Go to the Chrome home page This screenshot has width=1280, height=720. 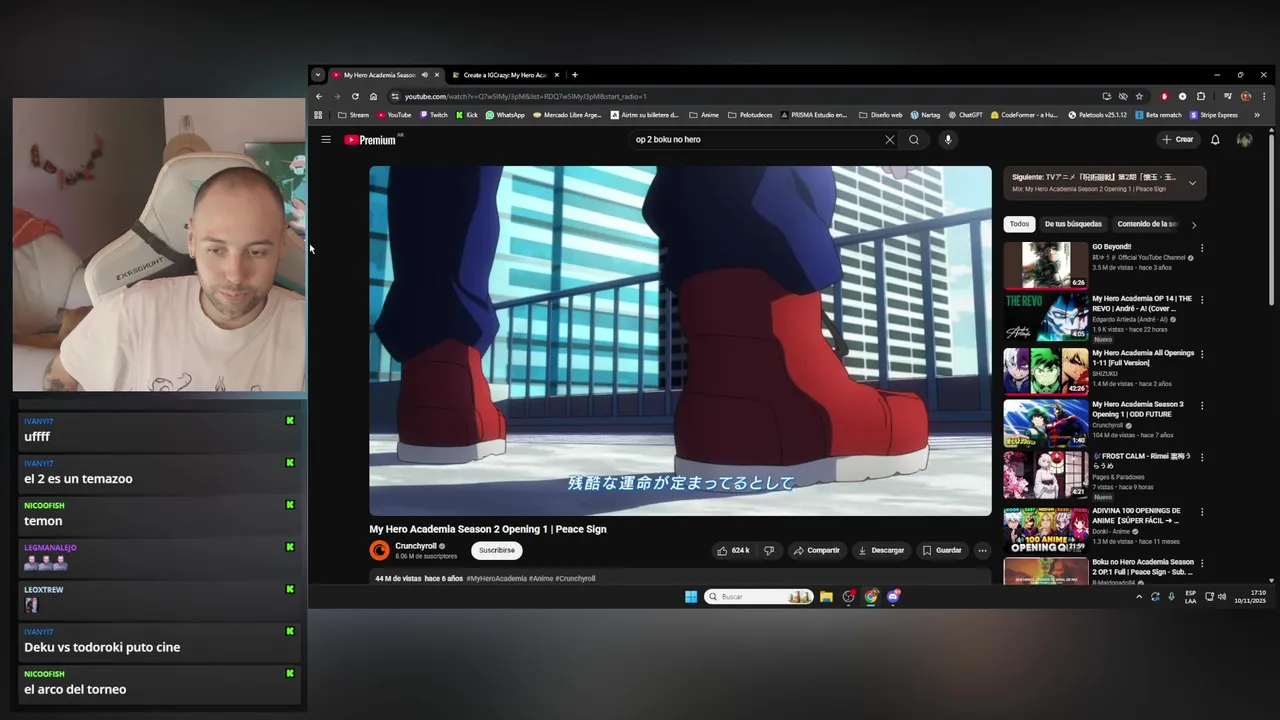point(373,97)
